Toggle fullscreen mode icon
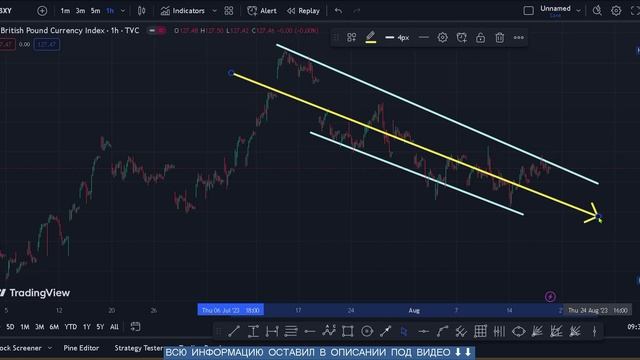Viewport: 640px width, 360px height. [x=635, y=11]
